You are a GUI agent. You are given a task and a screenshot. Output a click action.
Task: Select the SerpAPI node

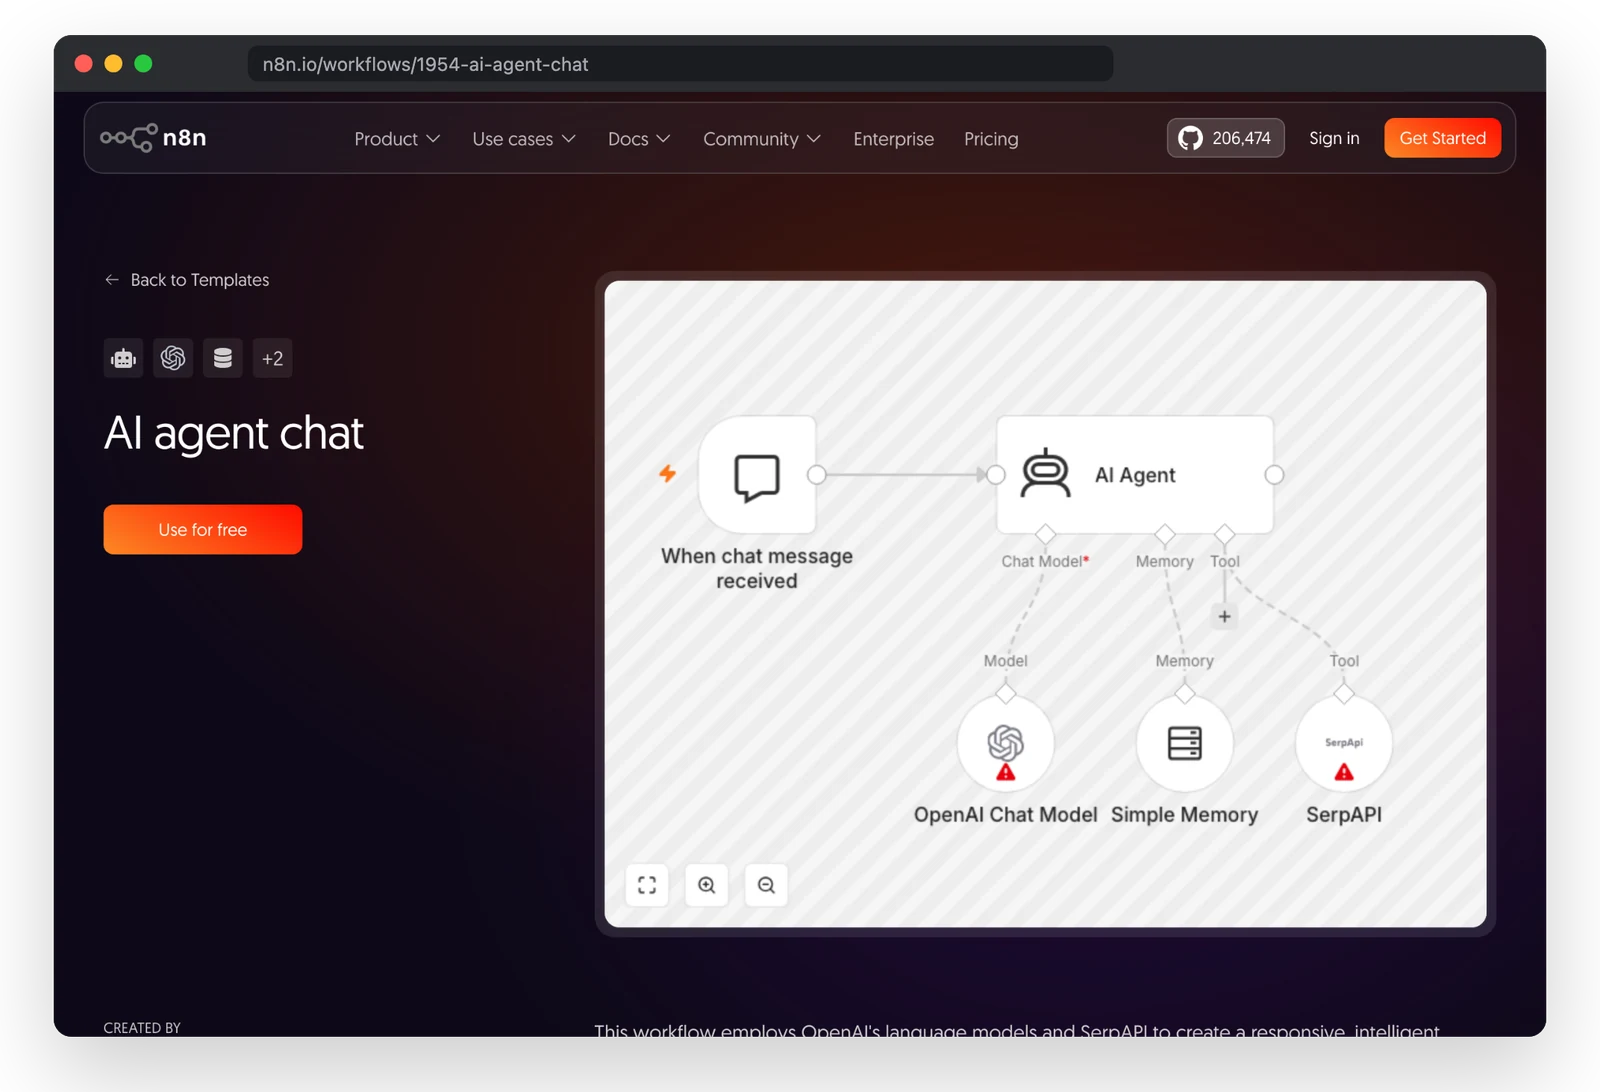click(1344, 744)
